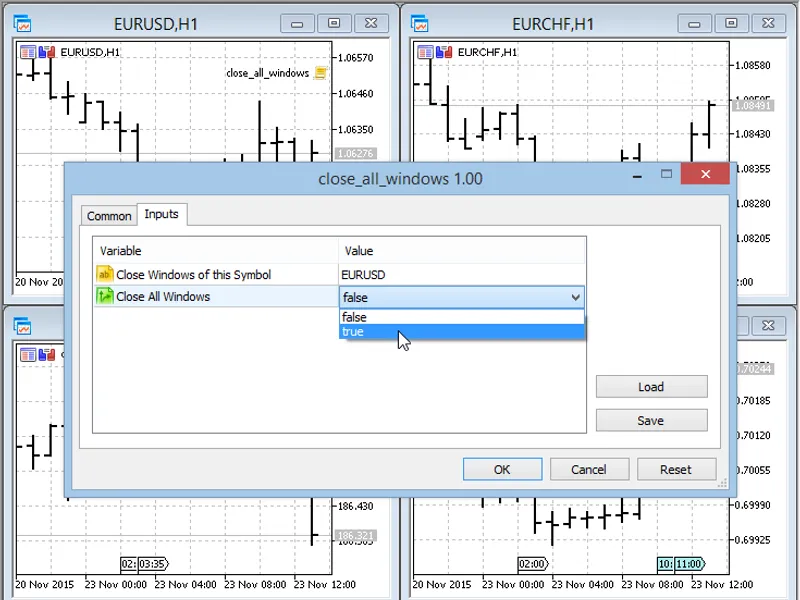The width and height of the screenshot is (800, 600).
Task: Click the bool type icon beside Close All Windows
Action: pos(105,296)
